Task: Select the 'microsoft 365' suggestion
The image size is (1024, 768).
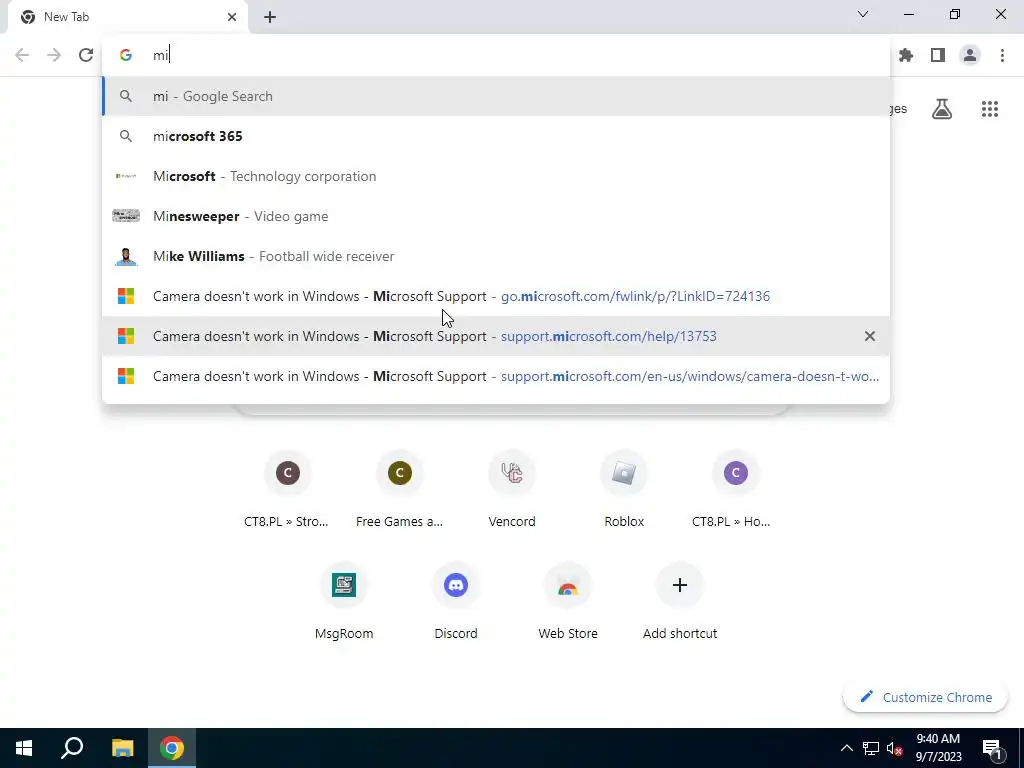Action: [x=496, y=136]
